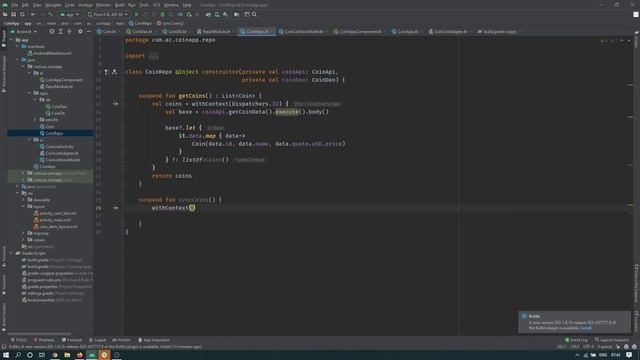Navigate back with the left arrow icon

[x=33, y=14]
